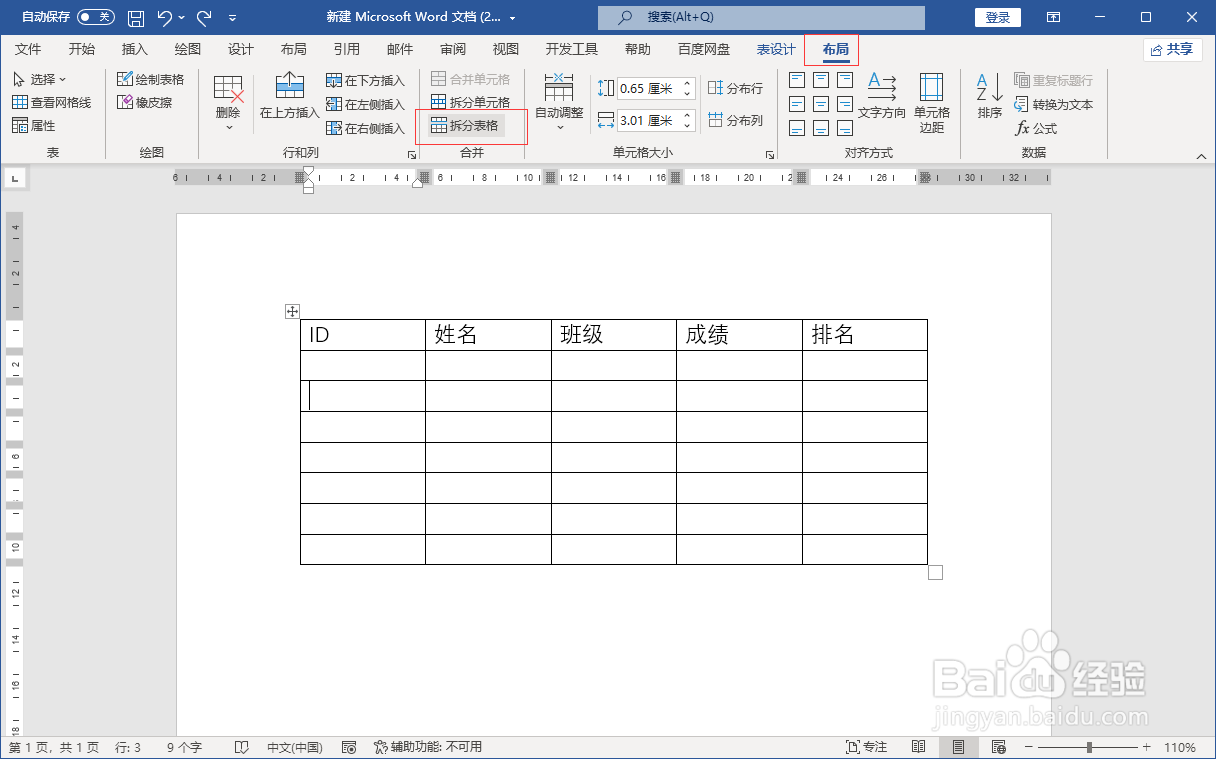Image resolution: width=1216 pixels, height=759 pixels.
Task: Switch to the 表设计 tab
Action: (x=776, y=49)
